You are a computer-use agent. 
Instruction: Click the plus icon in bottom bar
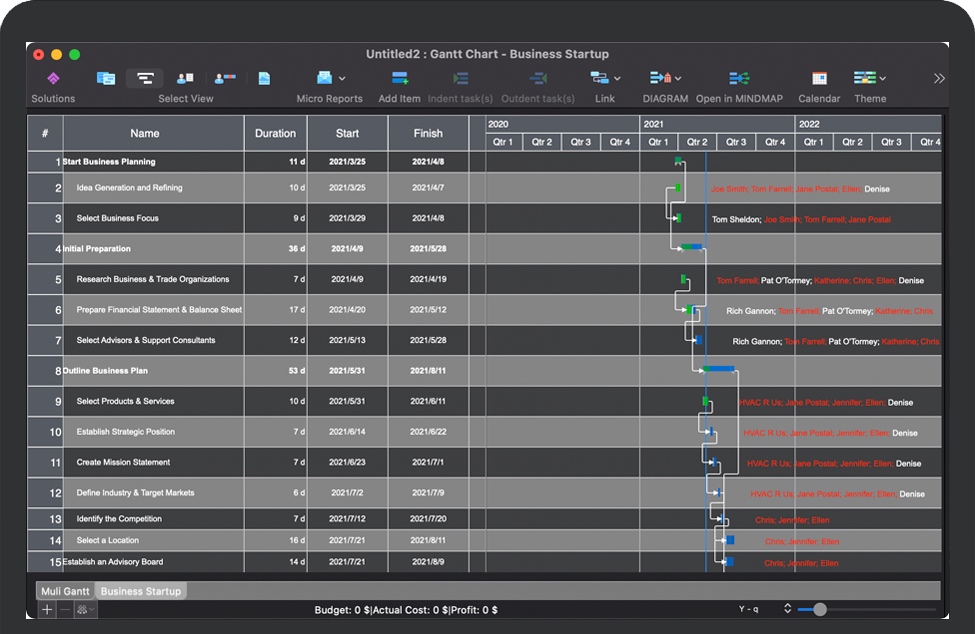tap(47, 609)
